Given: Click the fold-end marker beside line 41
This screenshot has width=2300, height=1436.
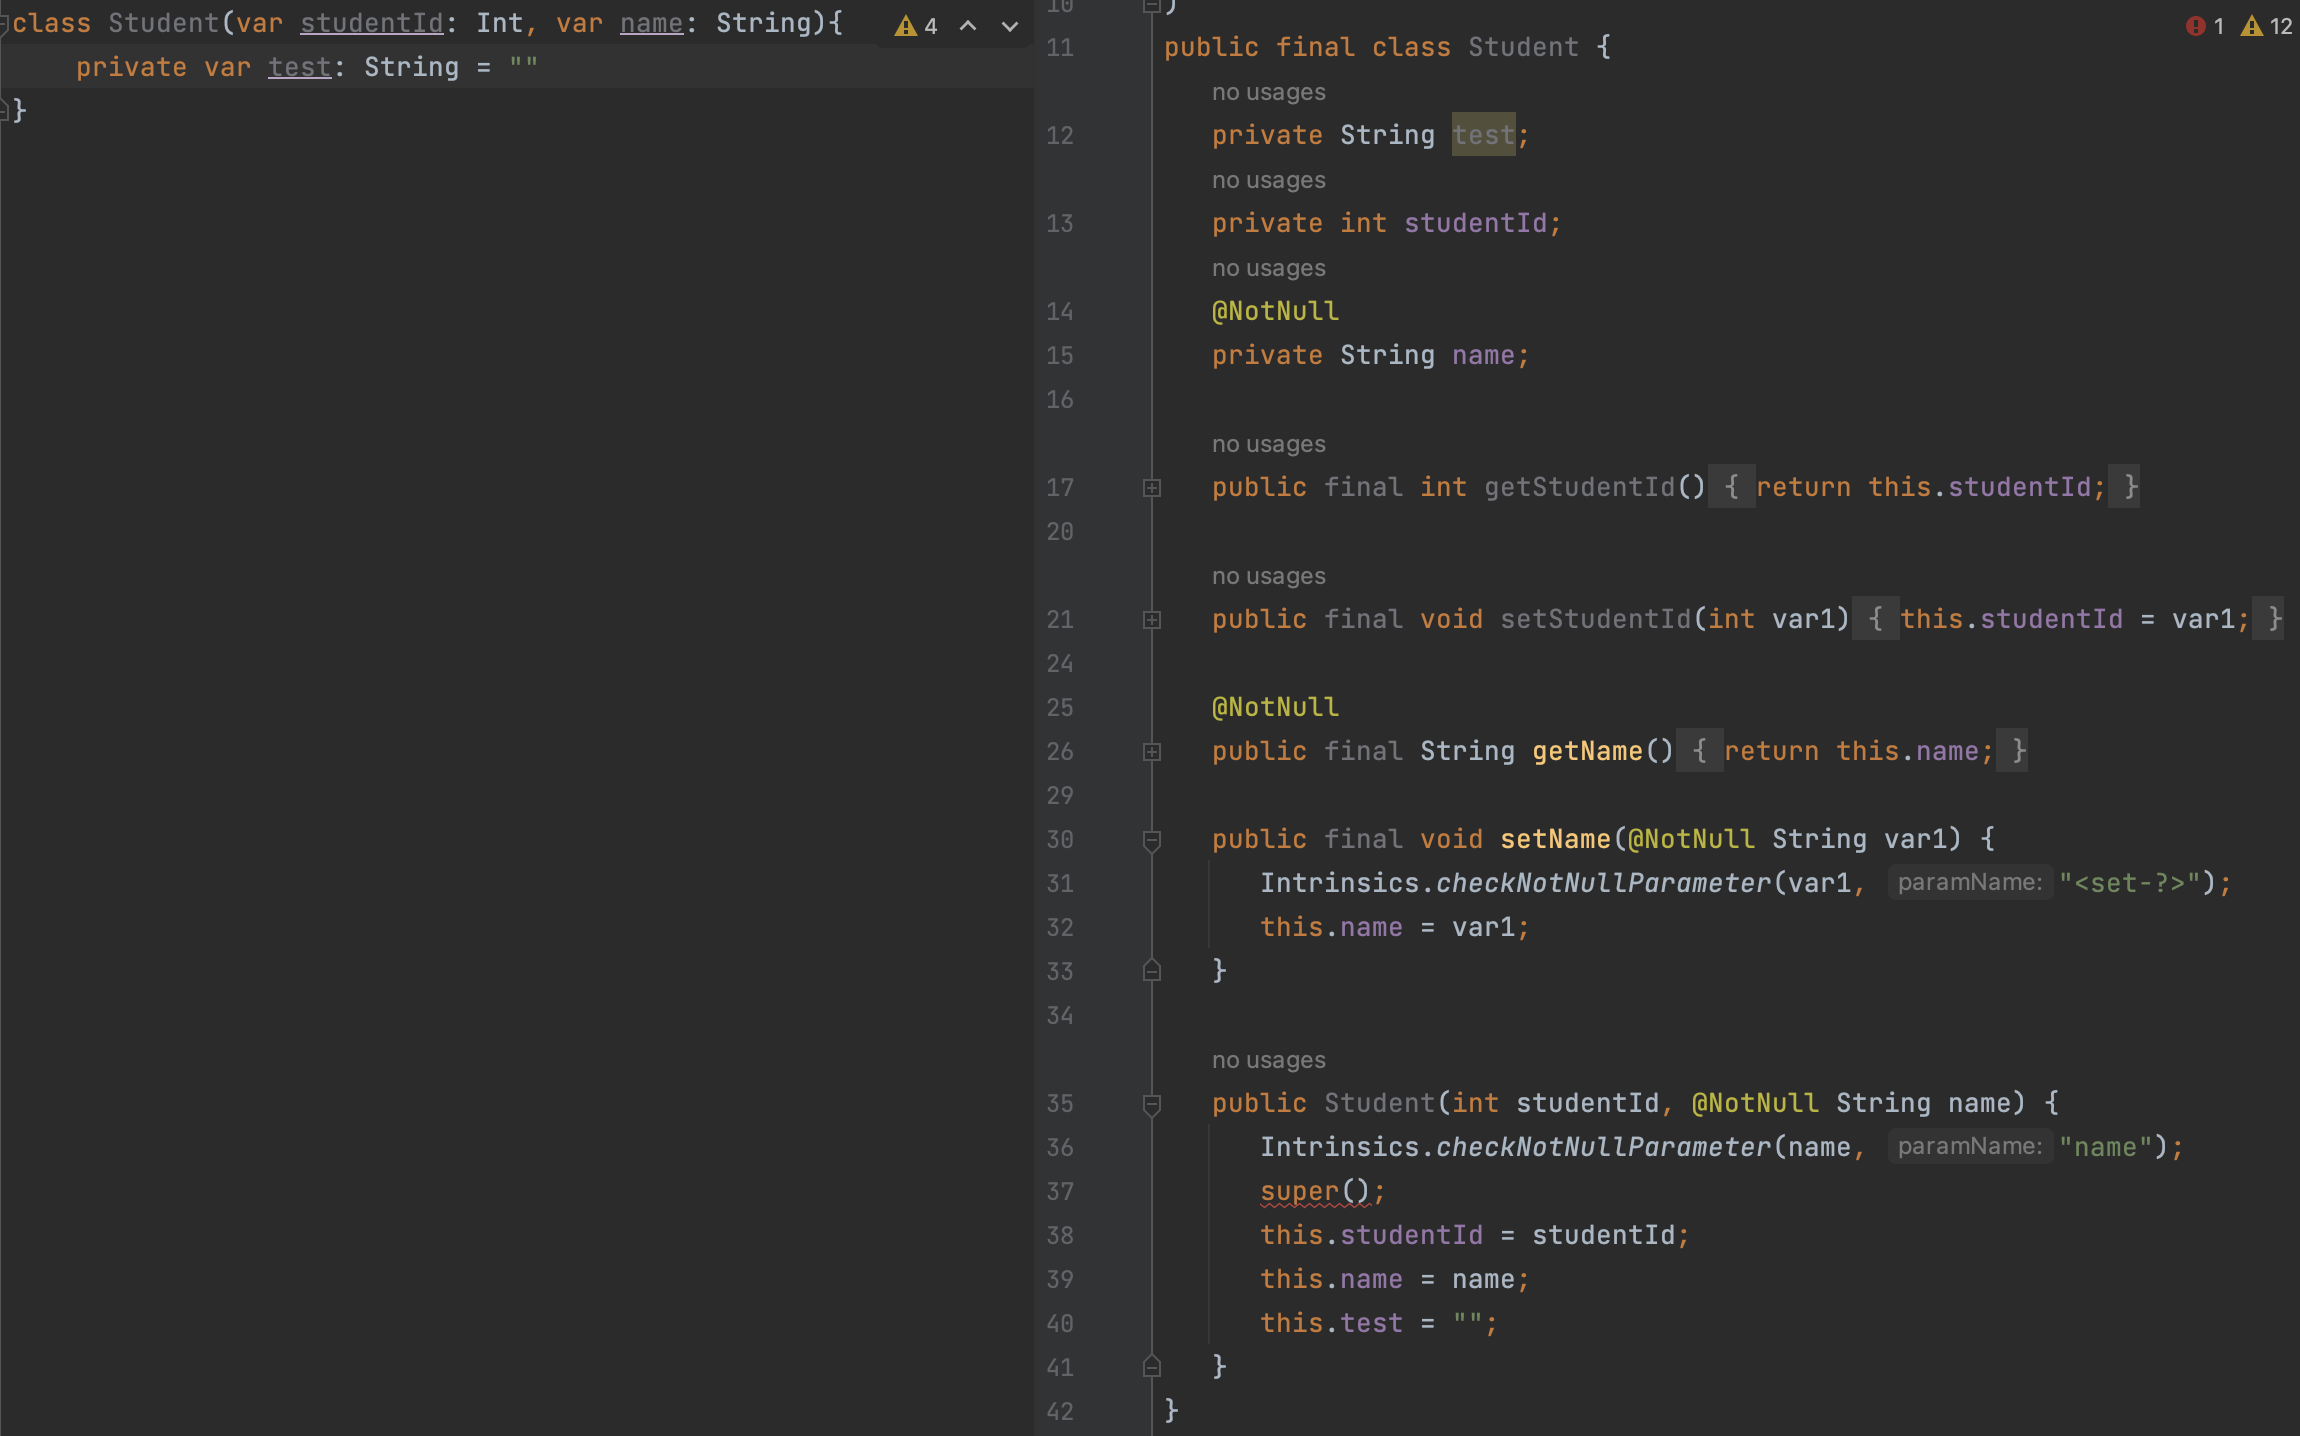Looking at the screenshot, I should (x=1151, y=1366).
